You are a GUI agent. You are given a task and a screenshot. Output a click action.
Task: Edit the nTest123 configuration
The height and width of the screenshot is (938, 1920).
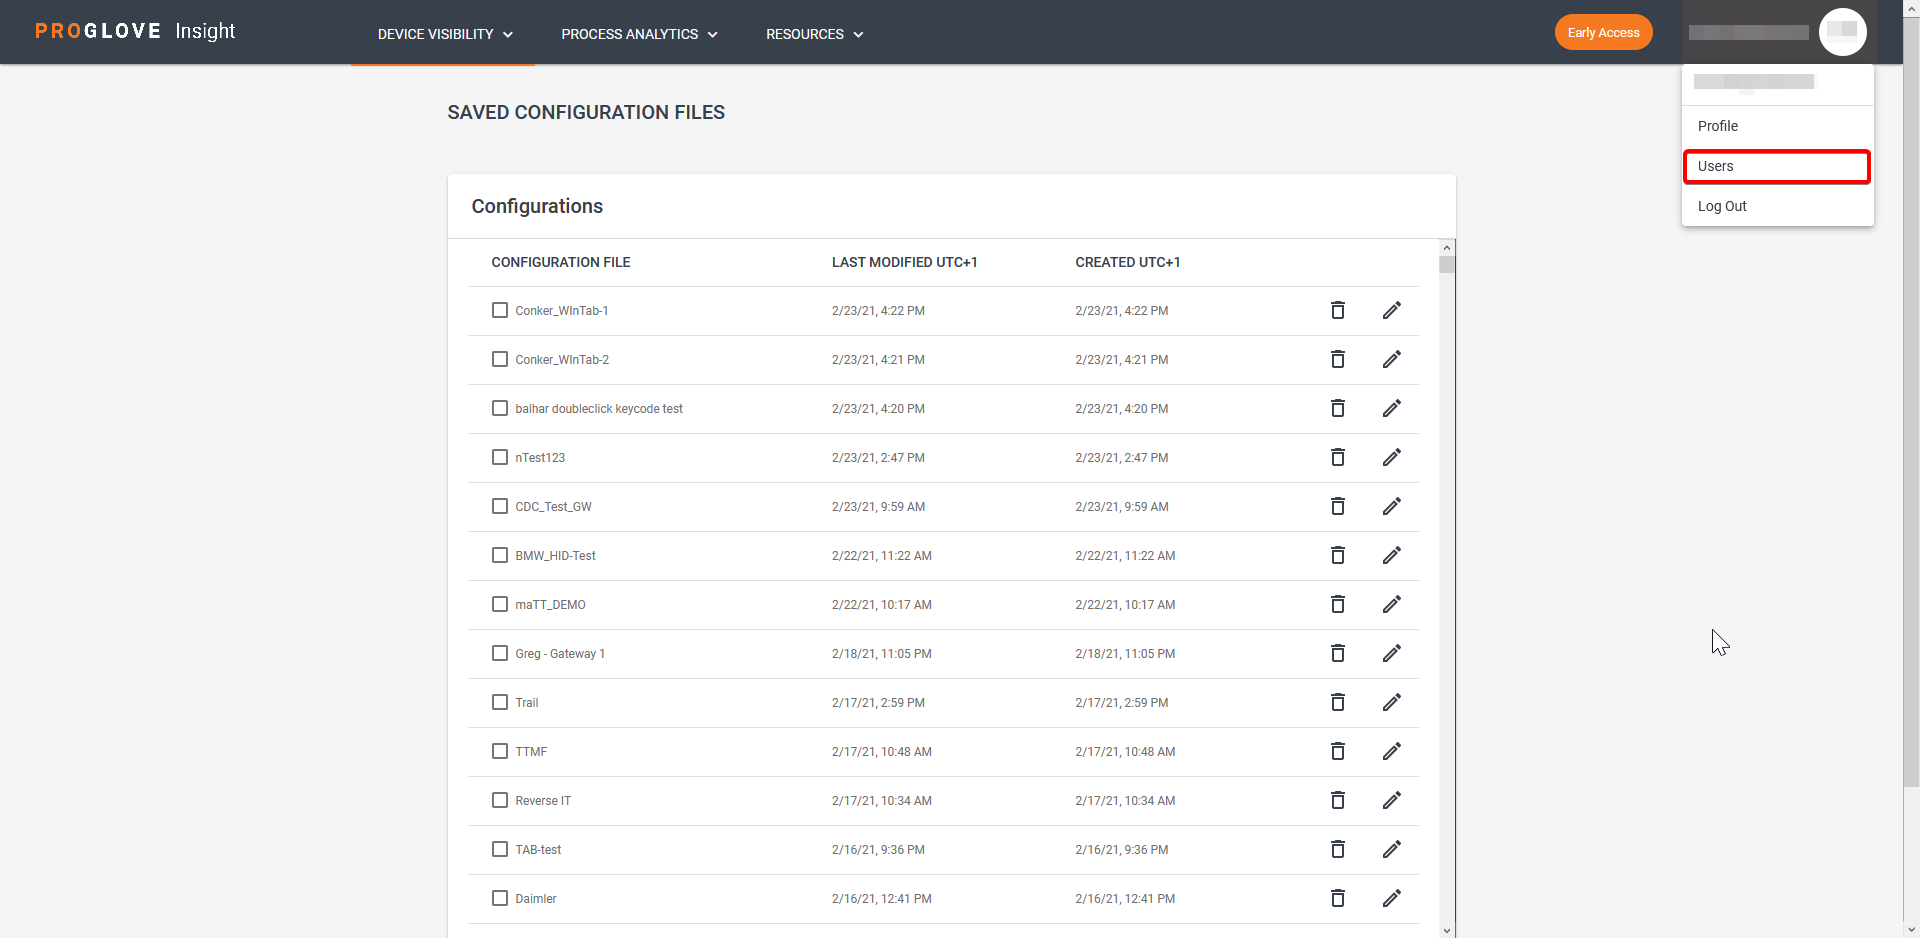(x=1391, y=457)
